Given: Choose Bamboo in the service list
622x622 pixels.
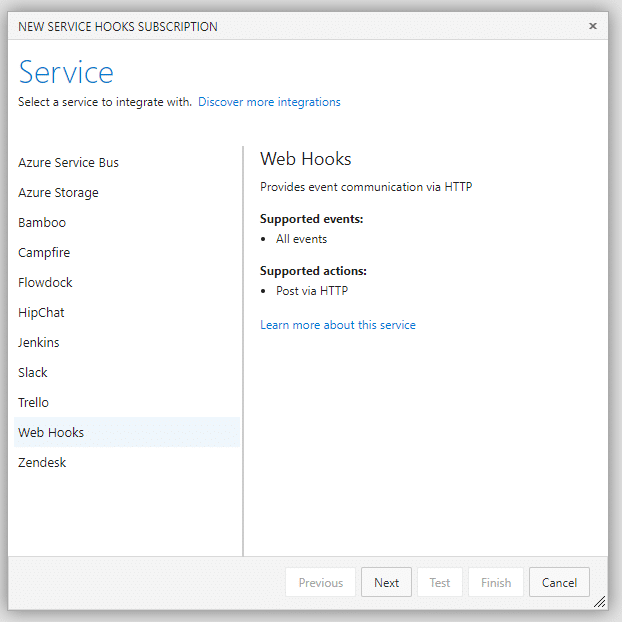Looking at the screenshot, I should 127,223.
